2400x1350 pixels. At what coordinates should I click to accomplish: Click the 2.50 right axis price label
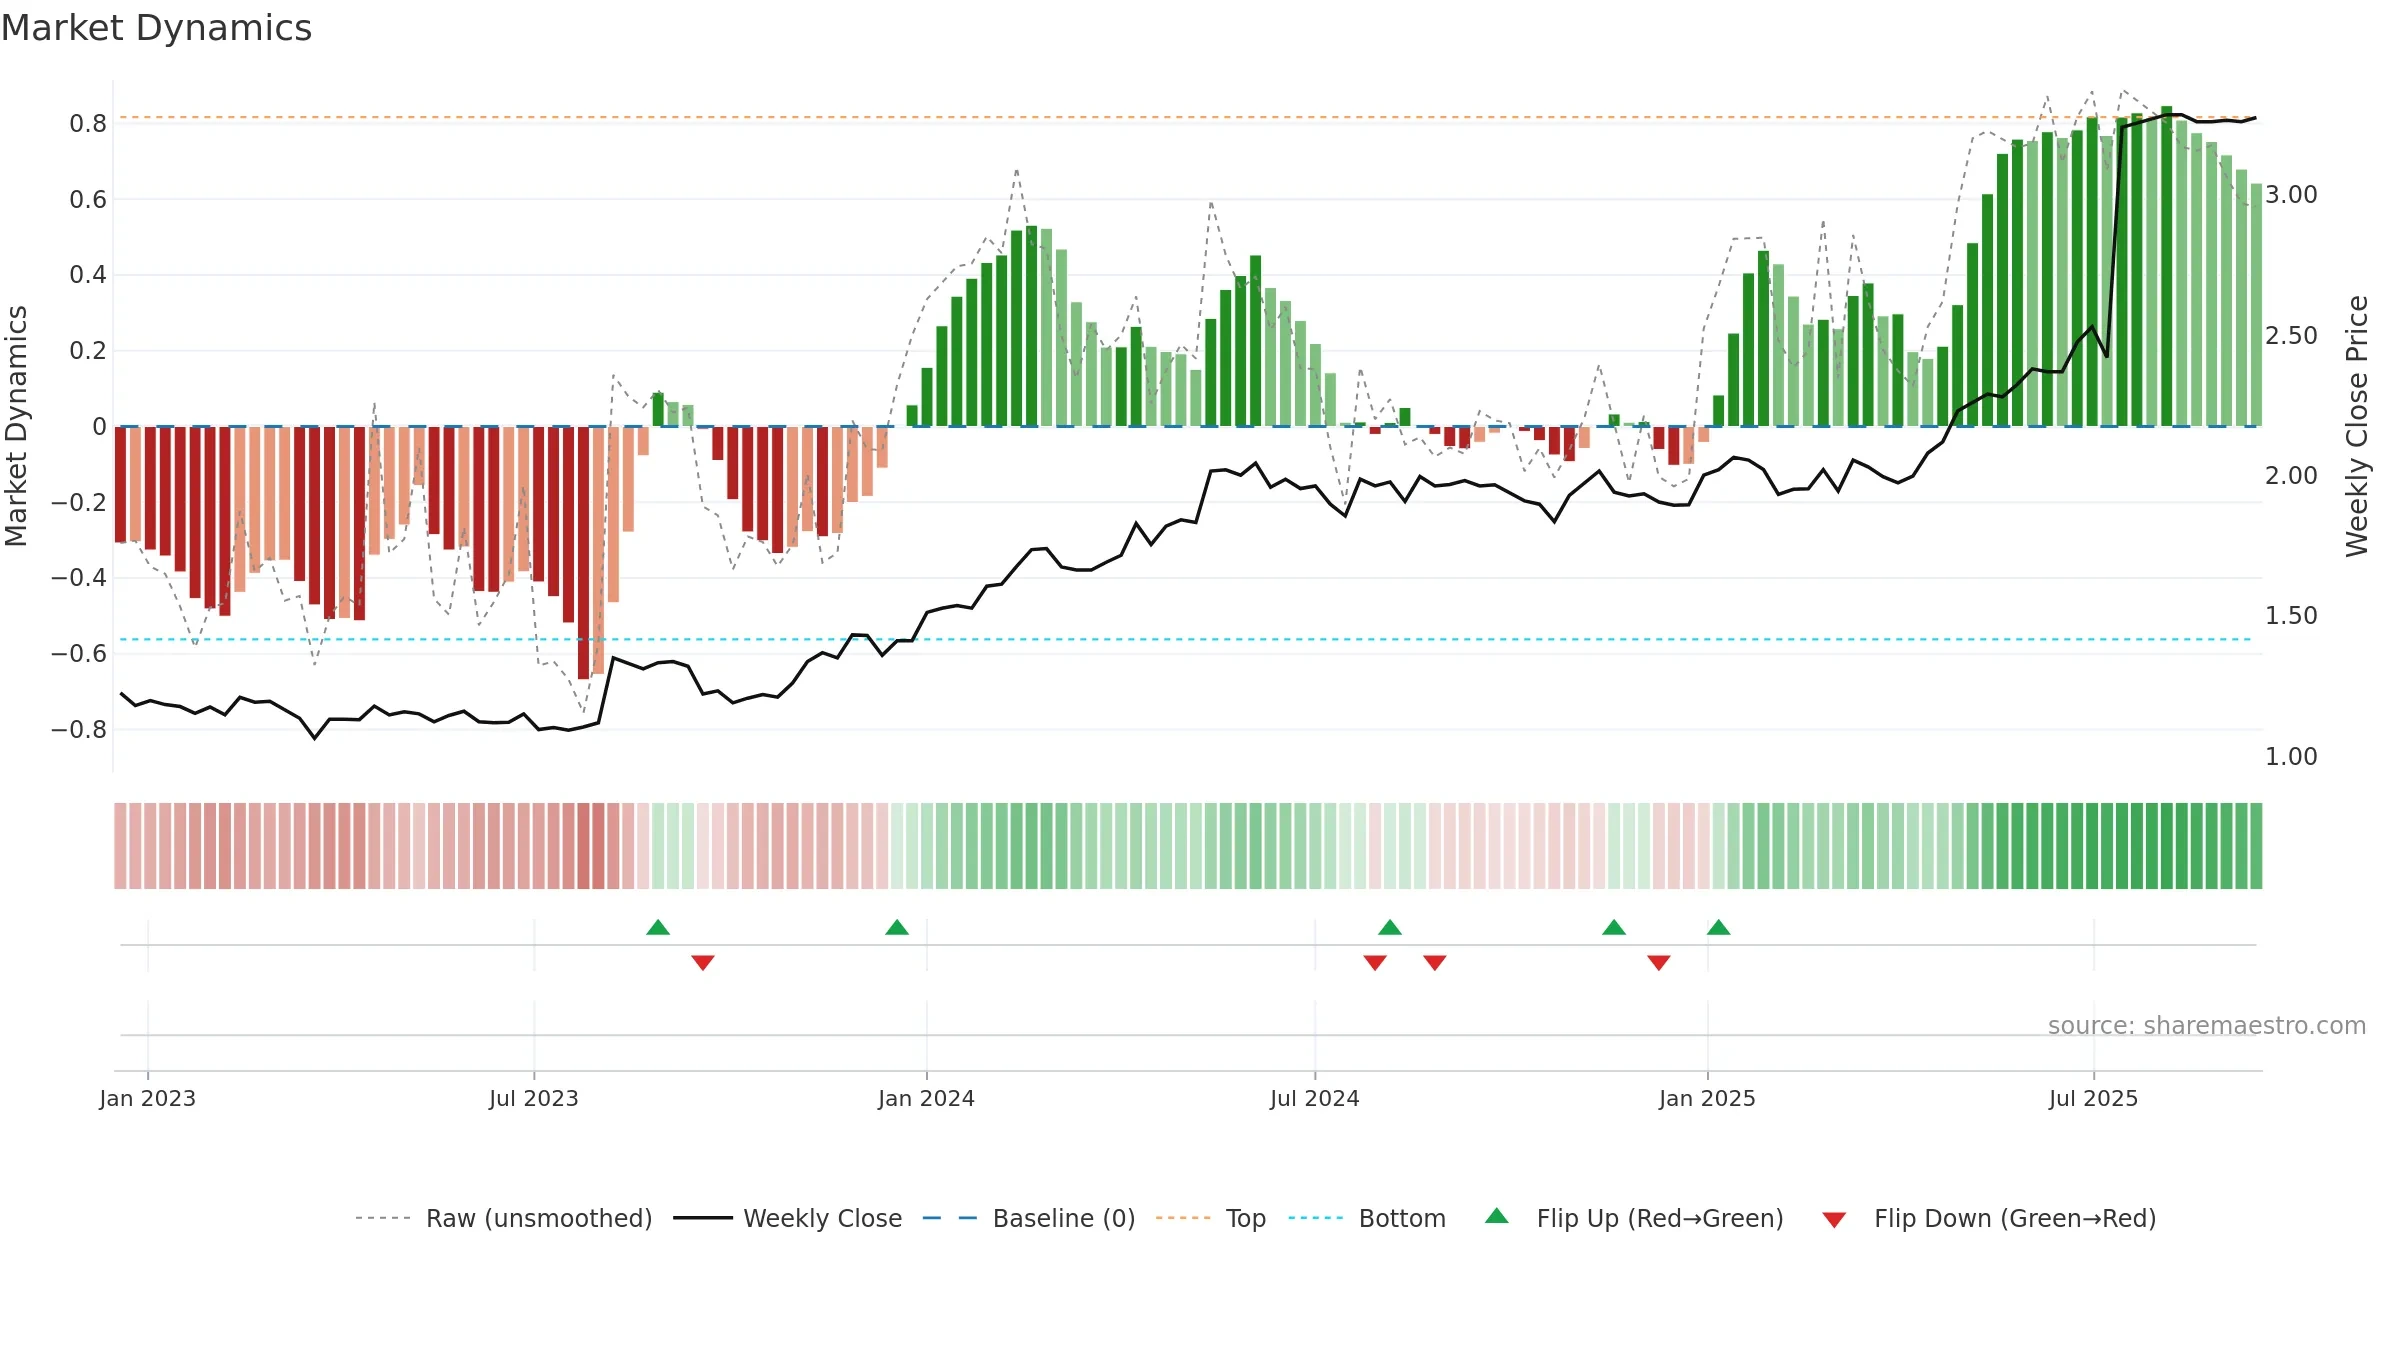tap(2291, 336)
